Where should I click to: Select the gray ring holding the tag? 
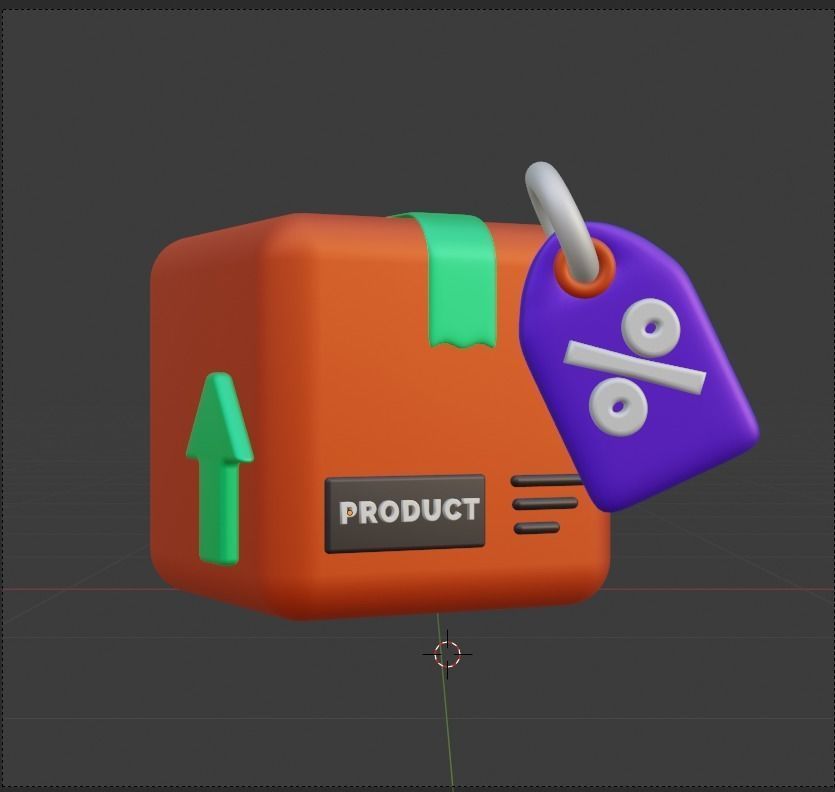562,221
